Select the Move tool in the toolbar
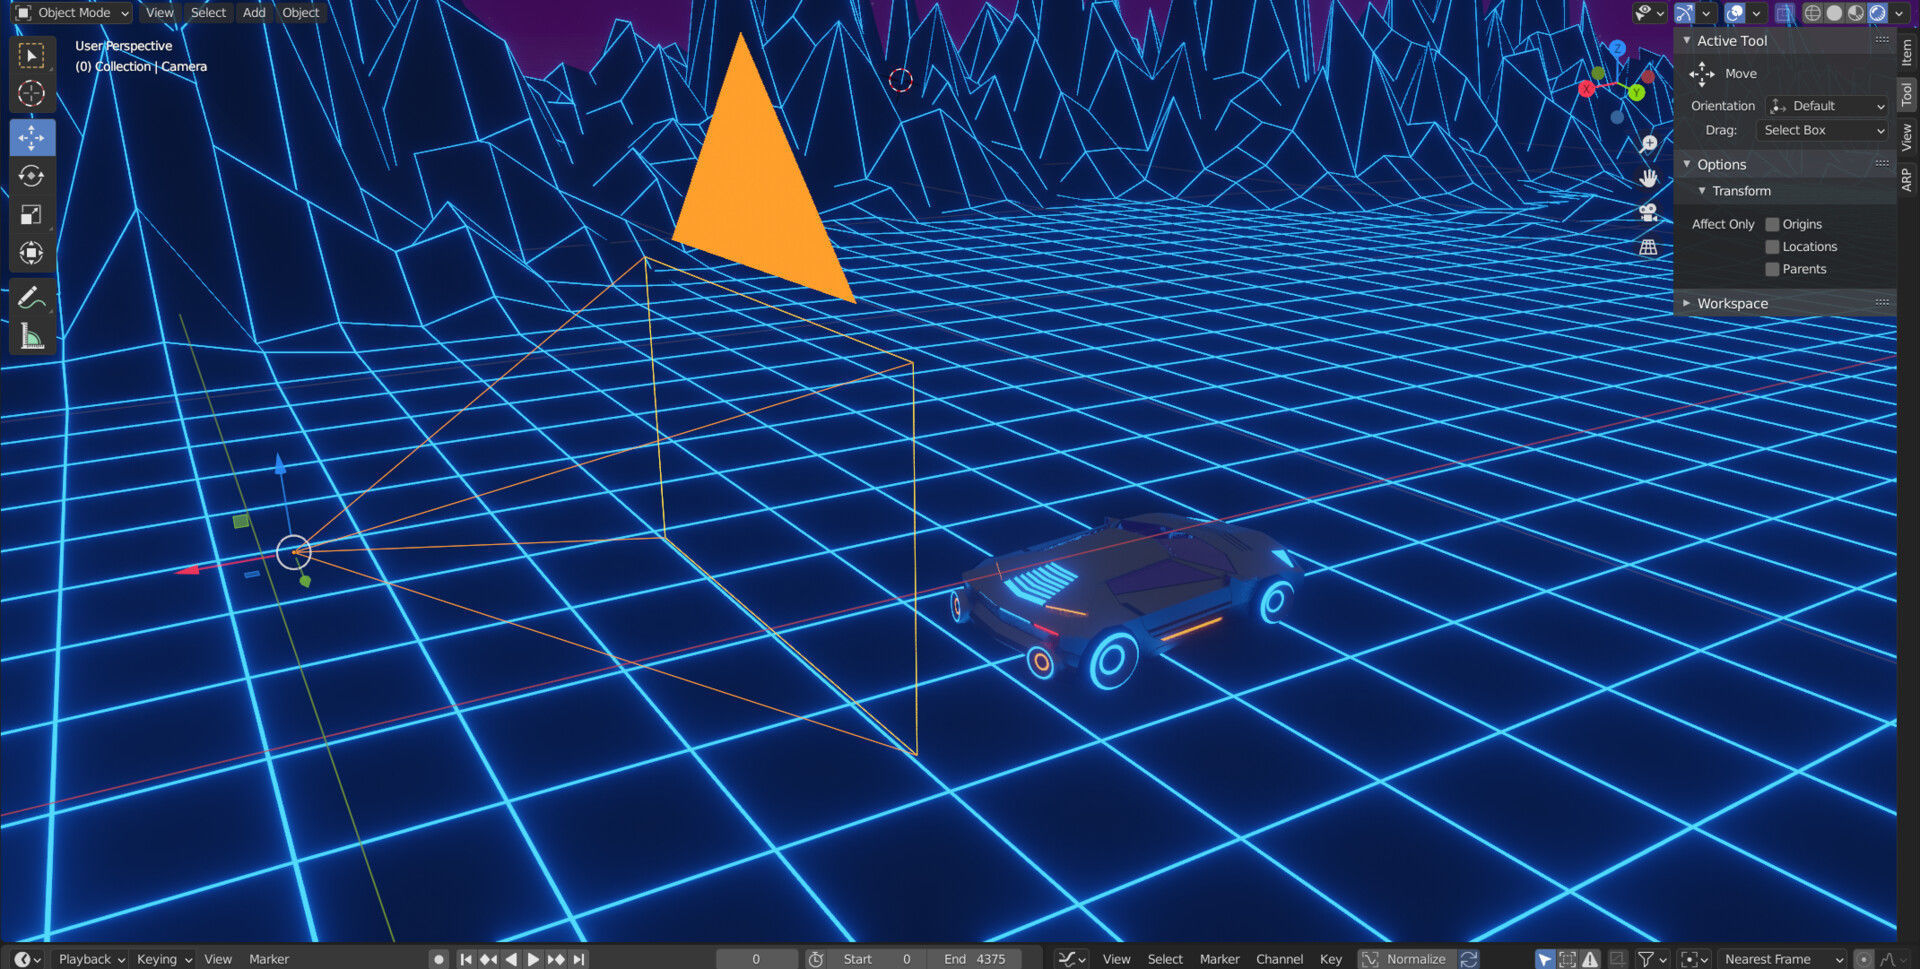The width and height of the screenshot is (1920, 969). point(32,137)
